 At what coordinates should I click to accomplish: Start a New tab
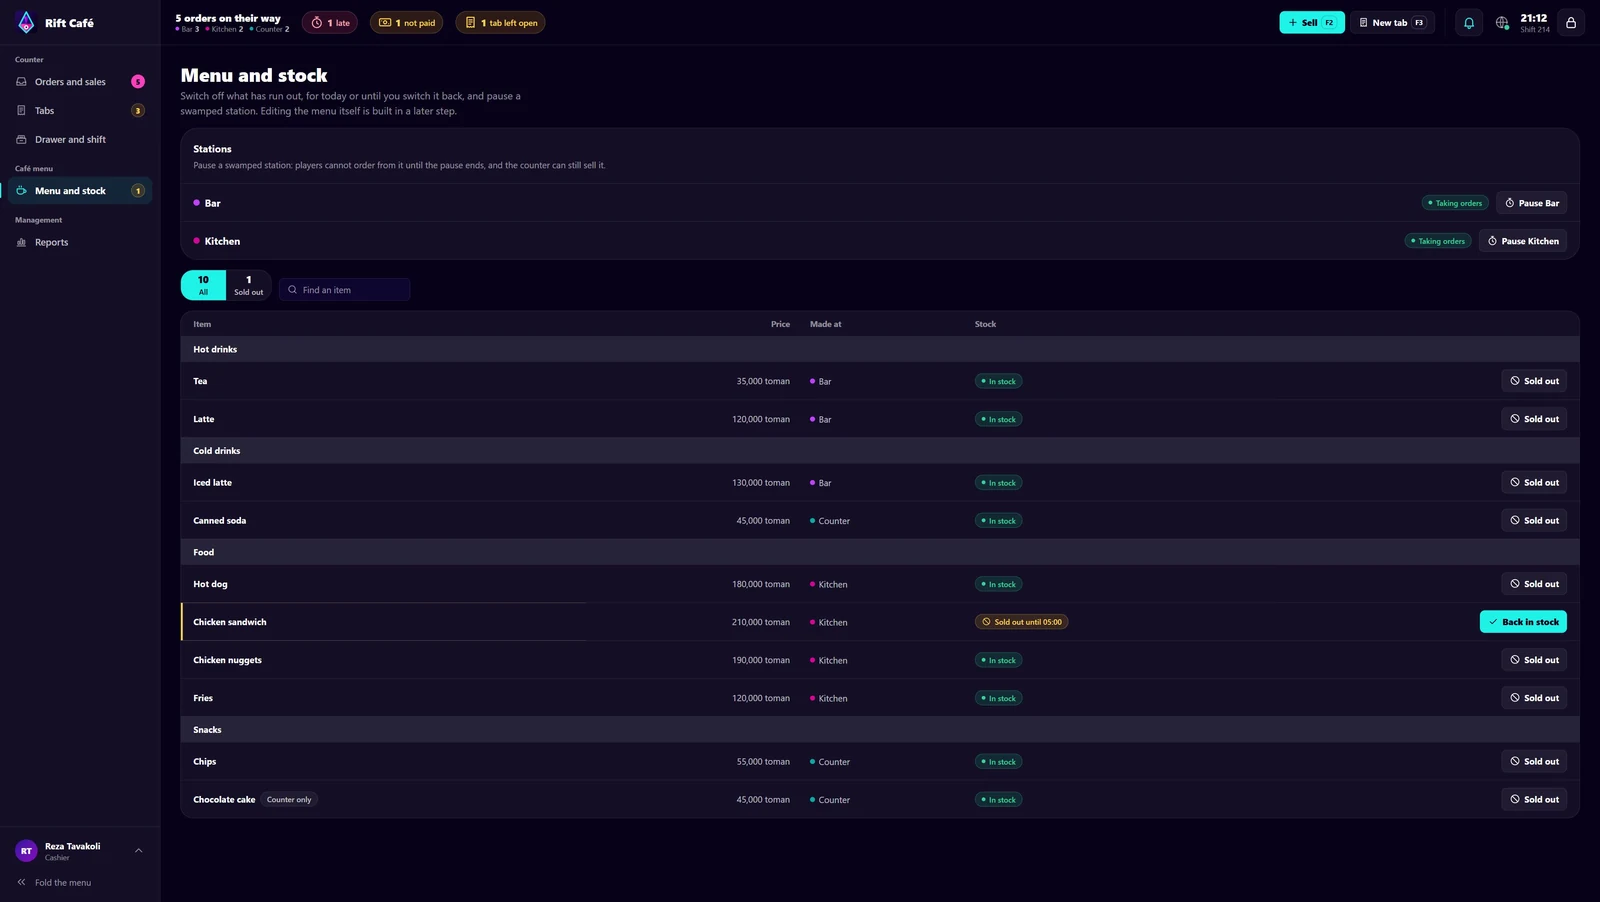pos(1392,22)
